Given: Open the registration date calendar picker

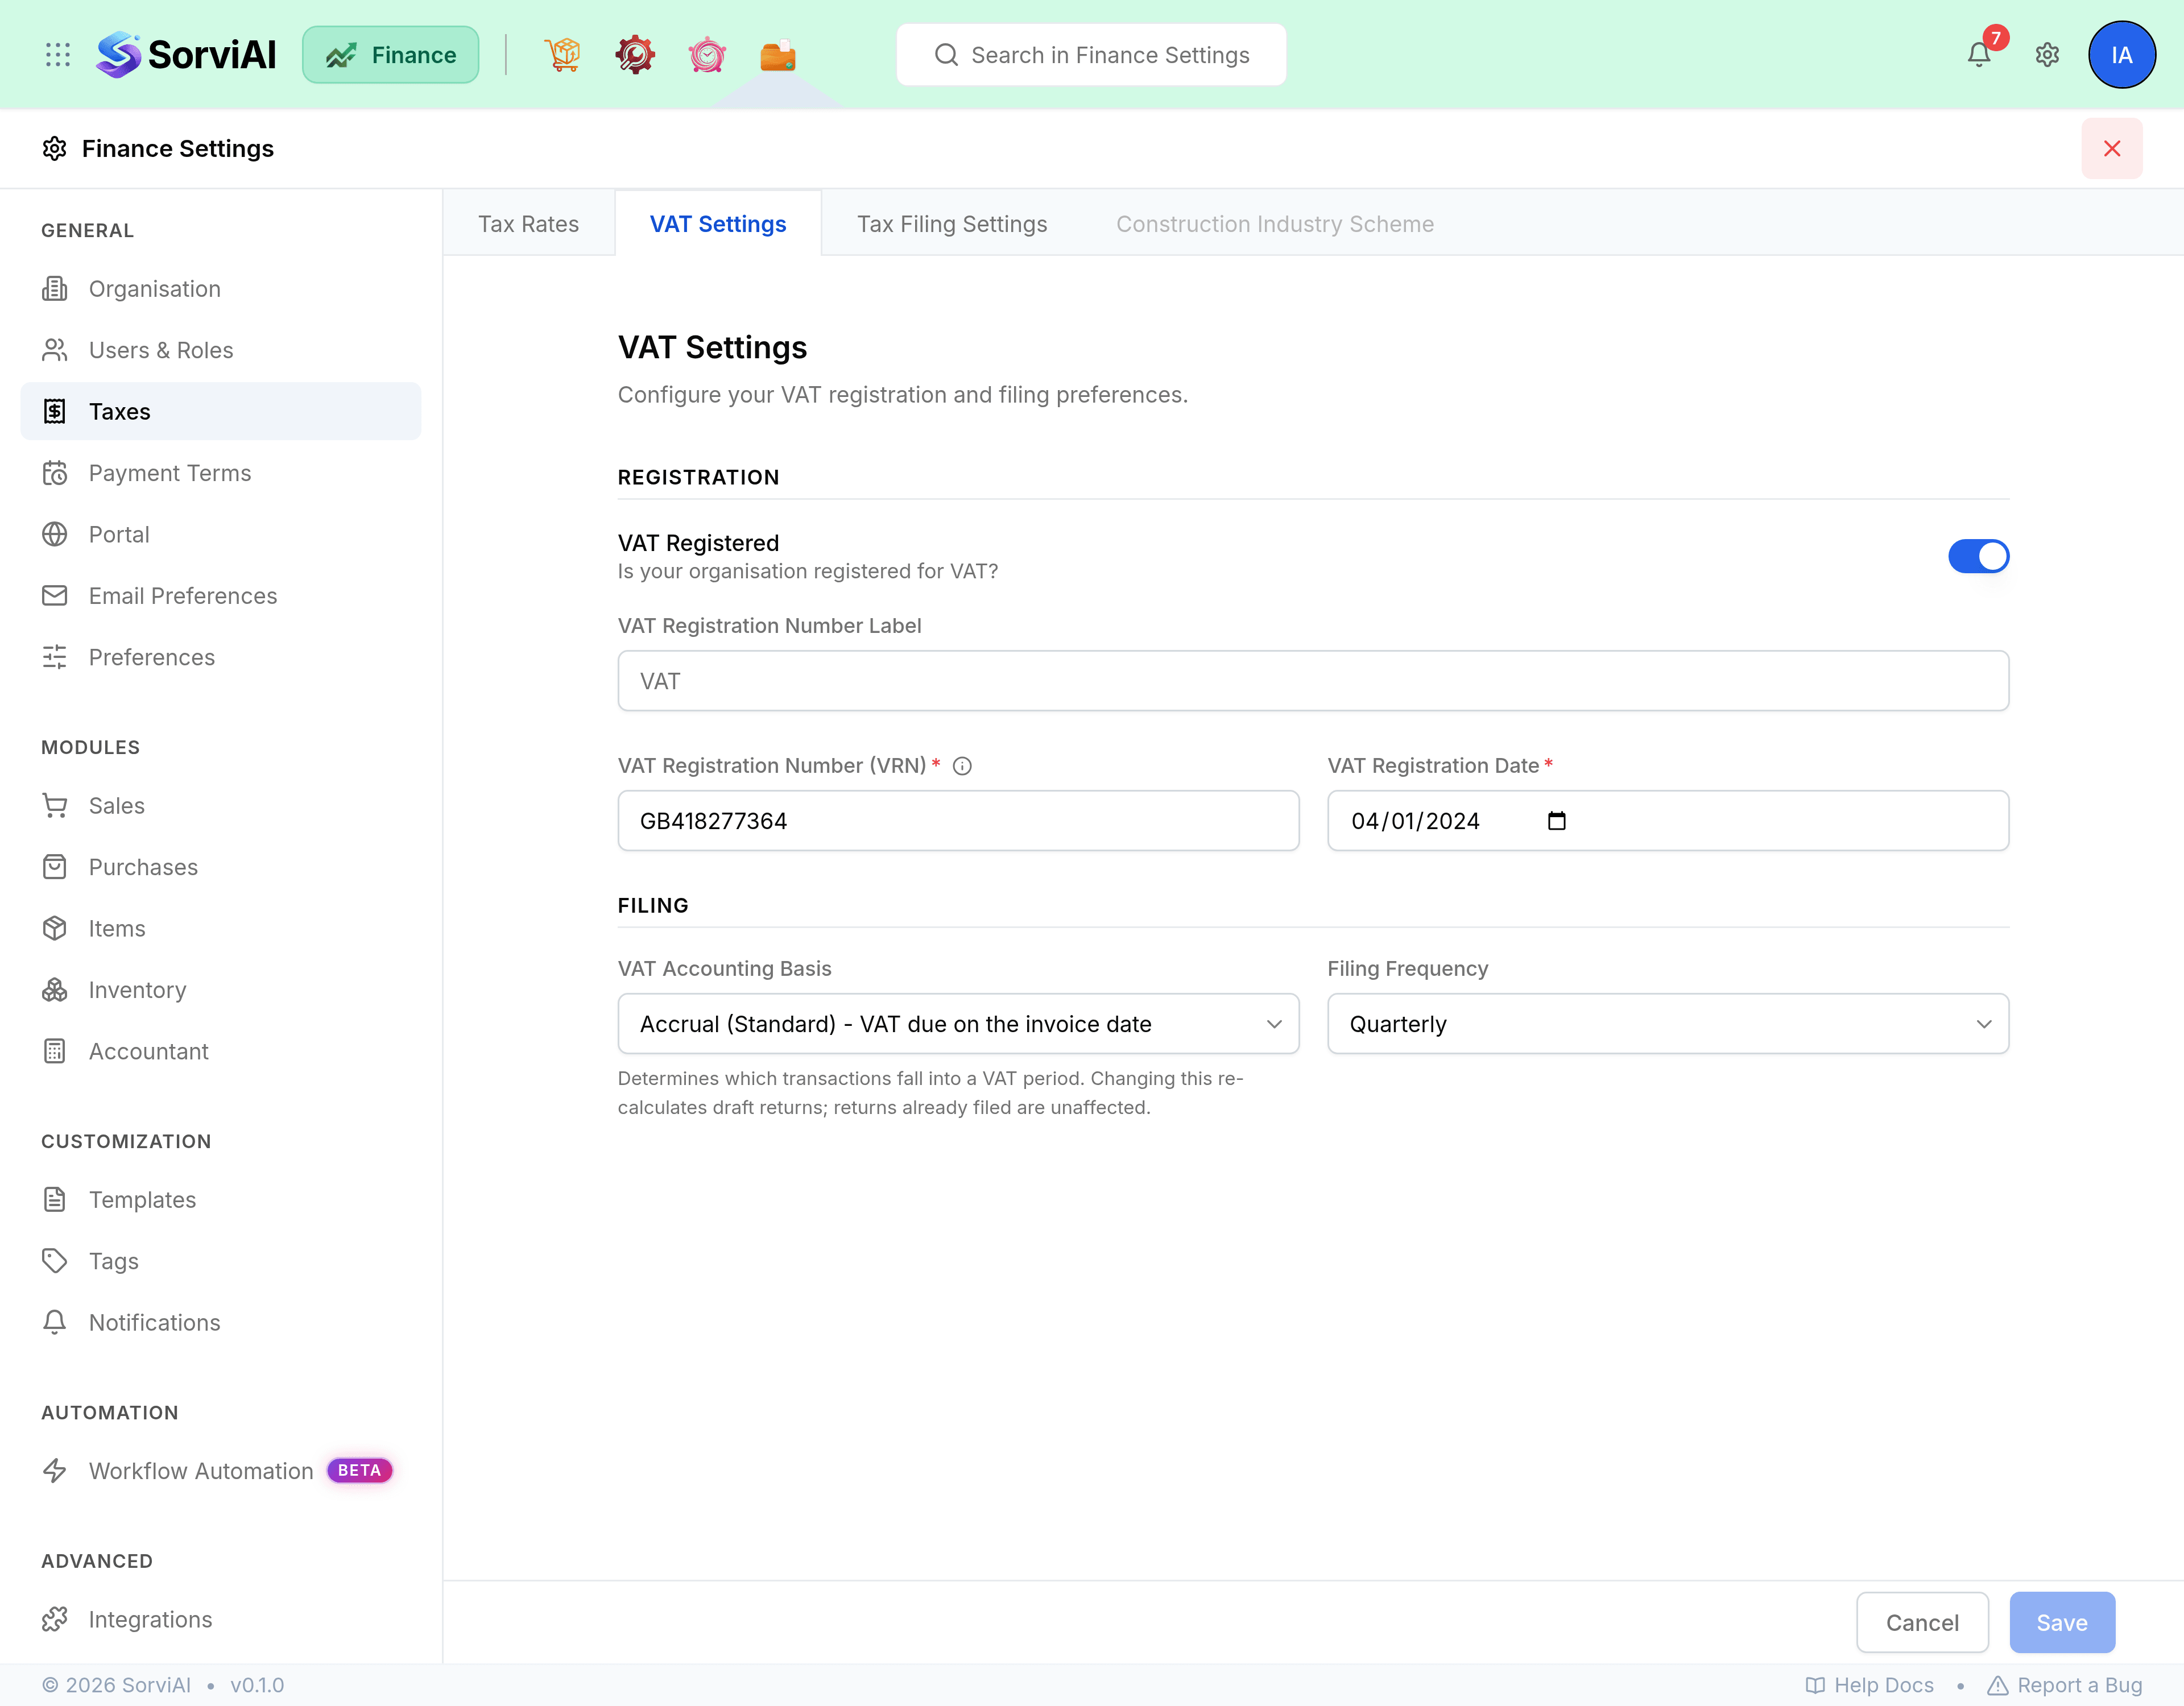Looking at the screenshot, I should tap(1556, 821).
